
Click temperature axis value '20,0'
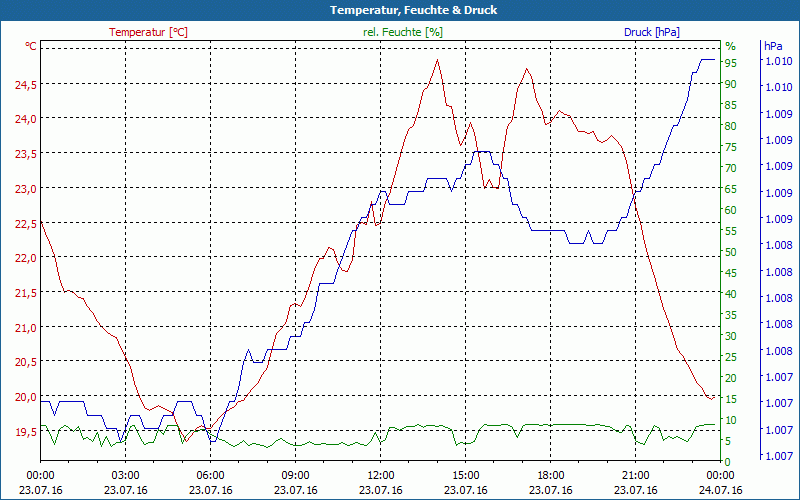click(x=26, y=397)
